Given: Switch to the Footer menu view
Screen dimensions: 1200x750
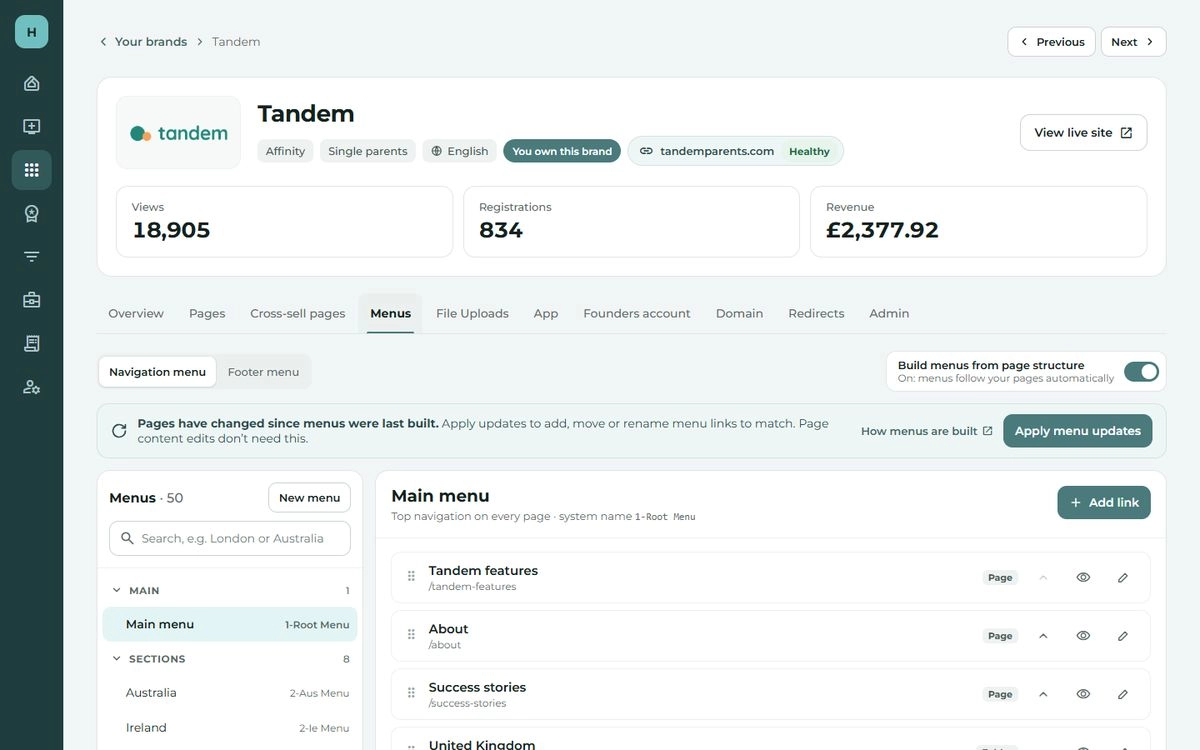Looking at the screenshot, I should click(x=263, y=372).
